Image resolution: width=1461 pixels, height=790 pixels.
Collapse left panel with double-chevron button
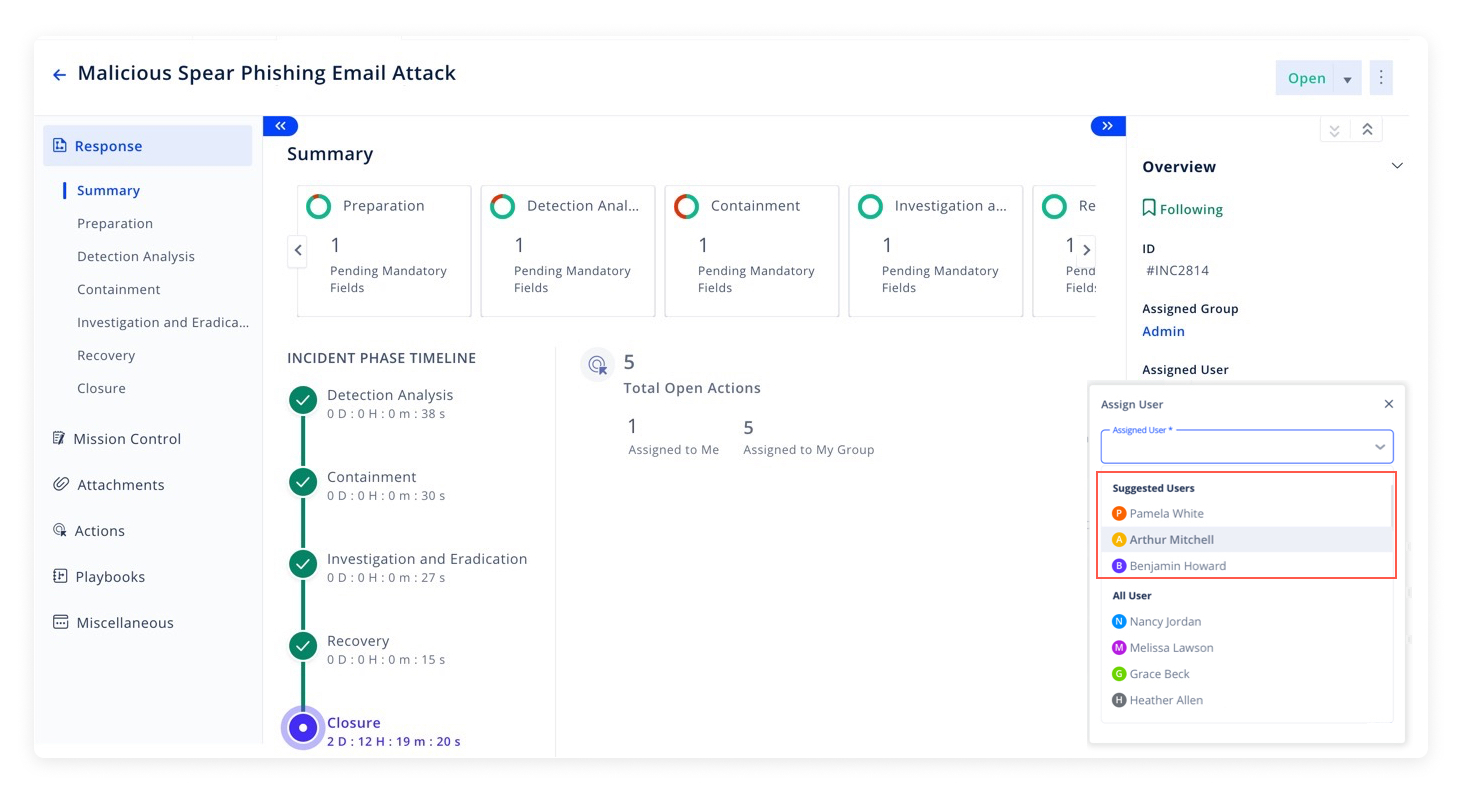click(280, 126)
